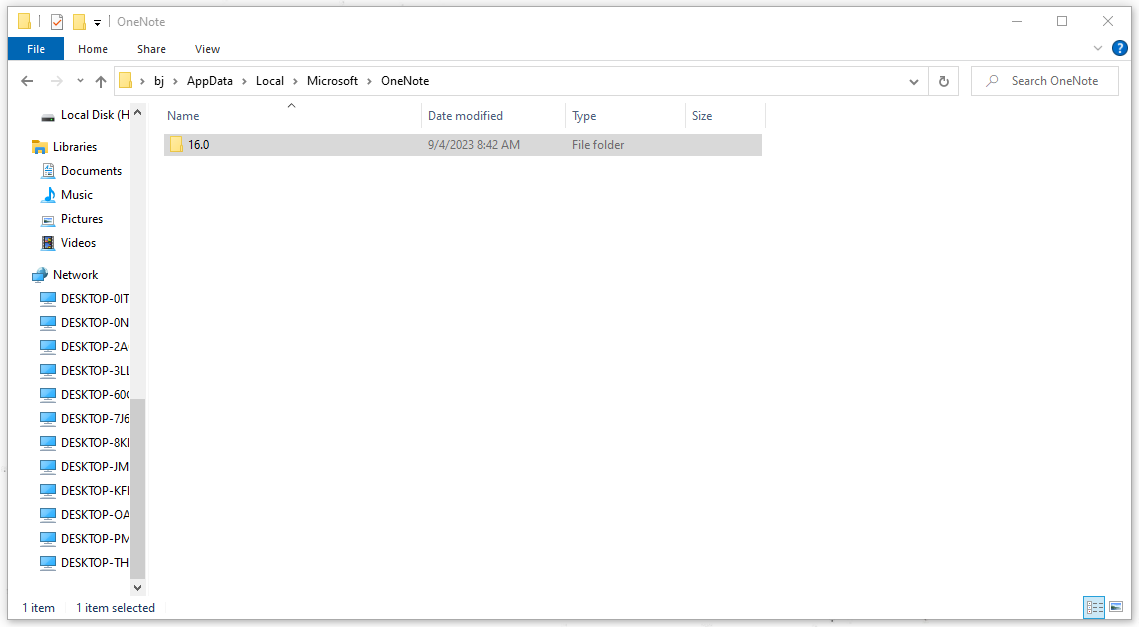Expand the chevron after AppData breadcrumb

[244, 81]
